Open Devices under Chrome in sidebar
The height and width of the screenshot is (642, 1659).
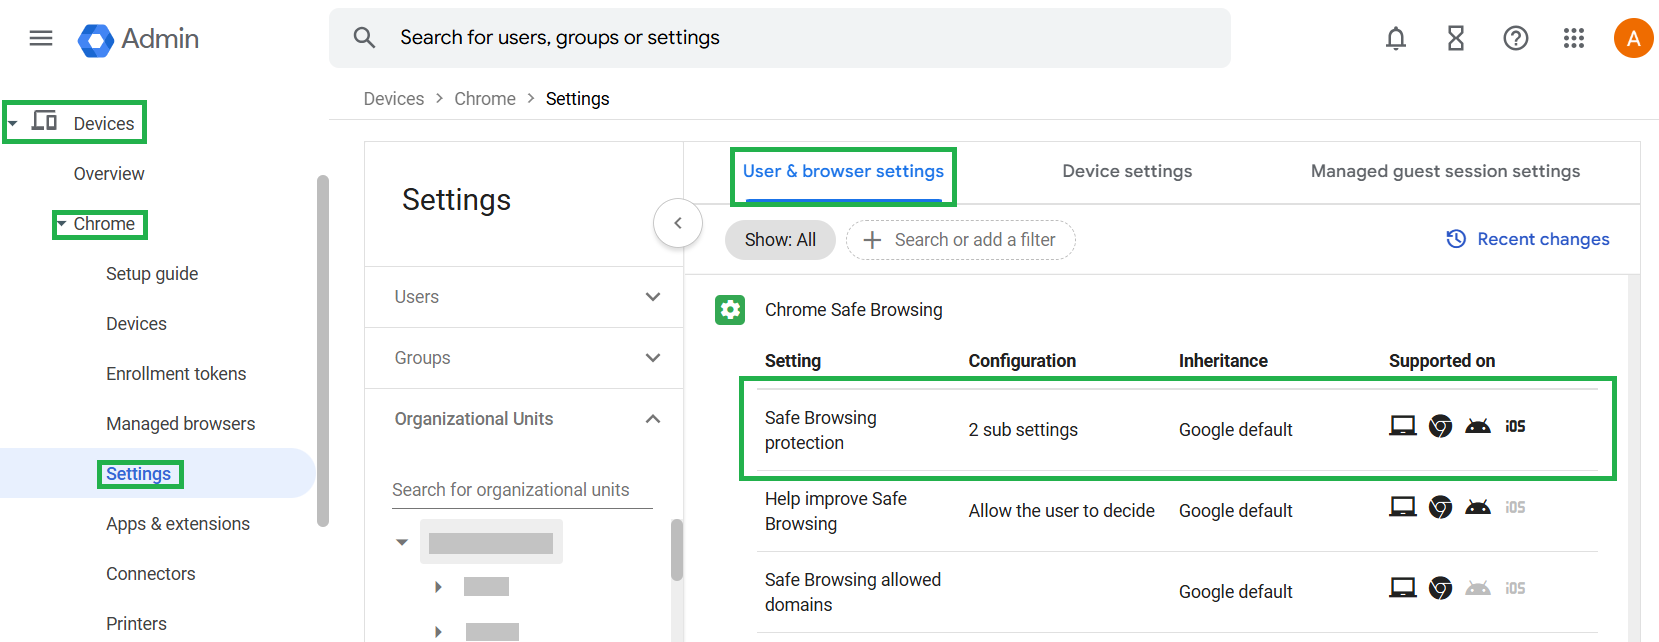(x=136, y=324)
